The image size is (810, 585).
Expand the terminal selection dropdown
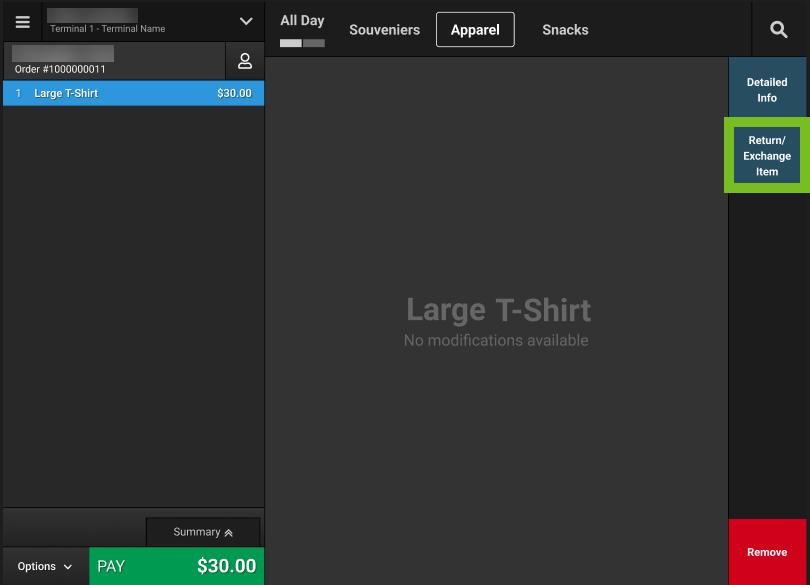[x=245, y=21]
